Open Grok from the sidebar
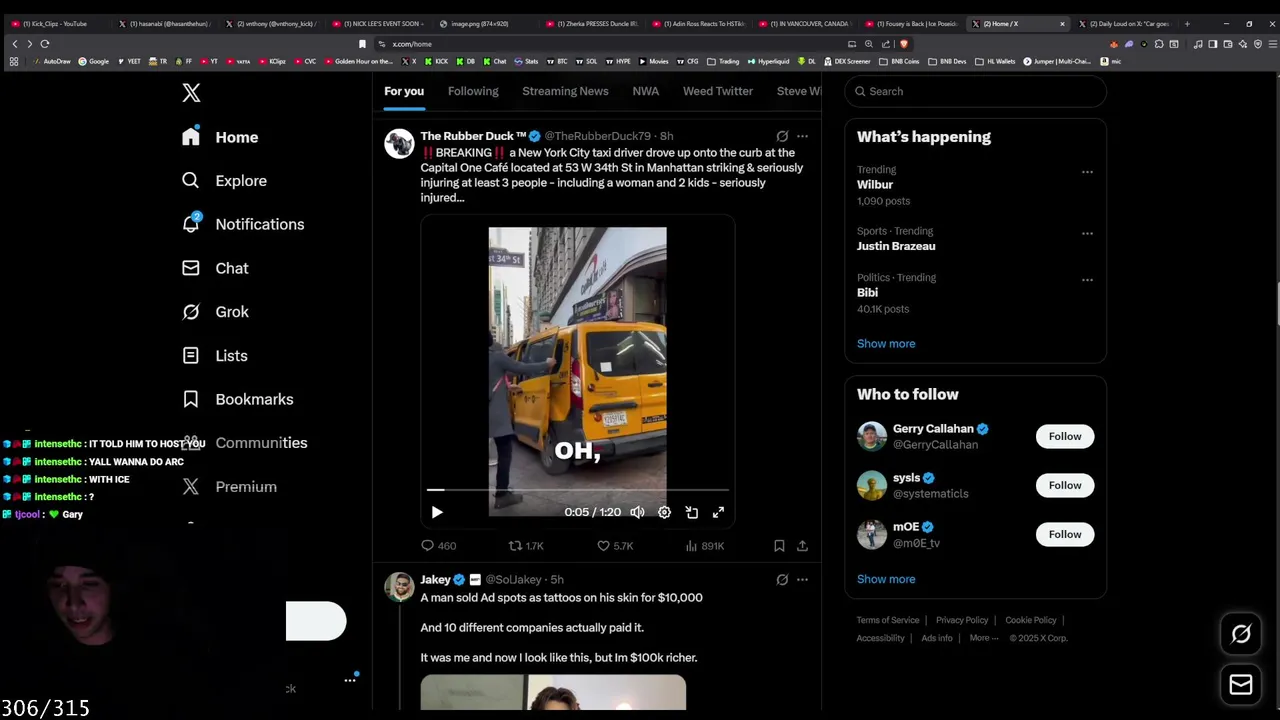The height and width of the screenshot is (720, 1280). click(215, 312)
